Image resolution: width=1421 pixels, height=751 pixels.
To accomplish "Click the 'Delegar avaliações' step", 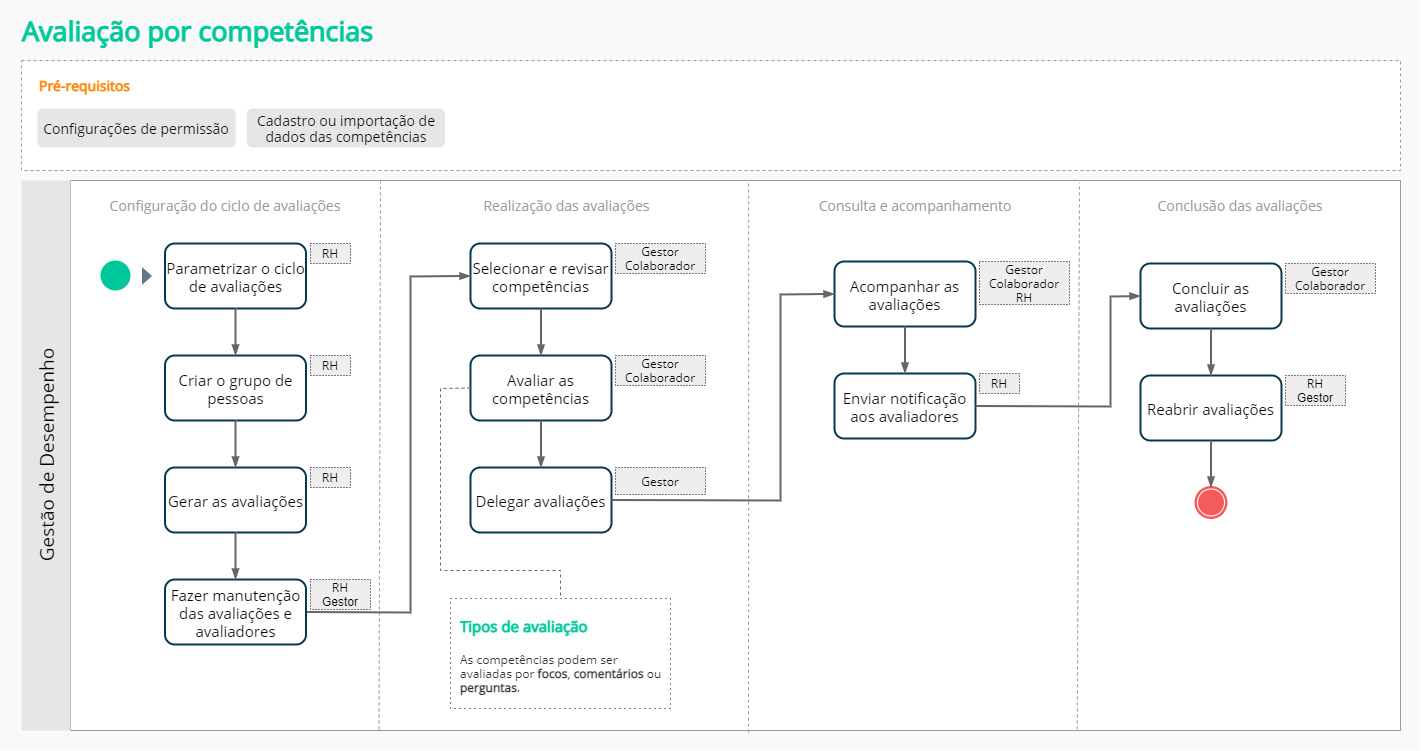I will point(541,501).
